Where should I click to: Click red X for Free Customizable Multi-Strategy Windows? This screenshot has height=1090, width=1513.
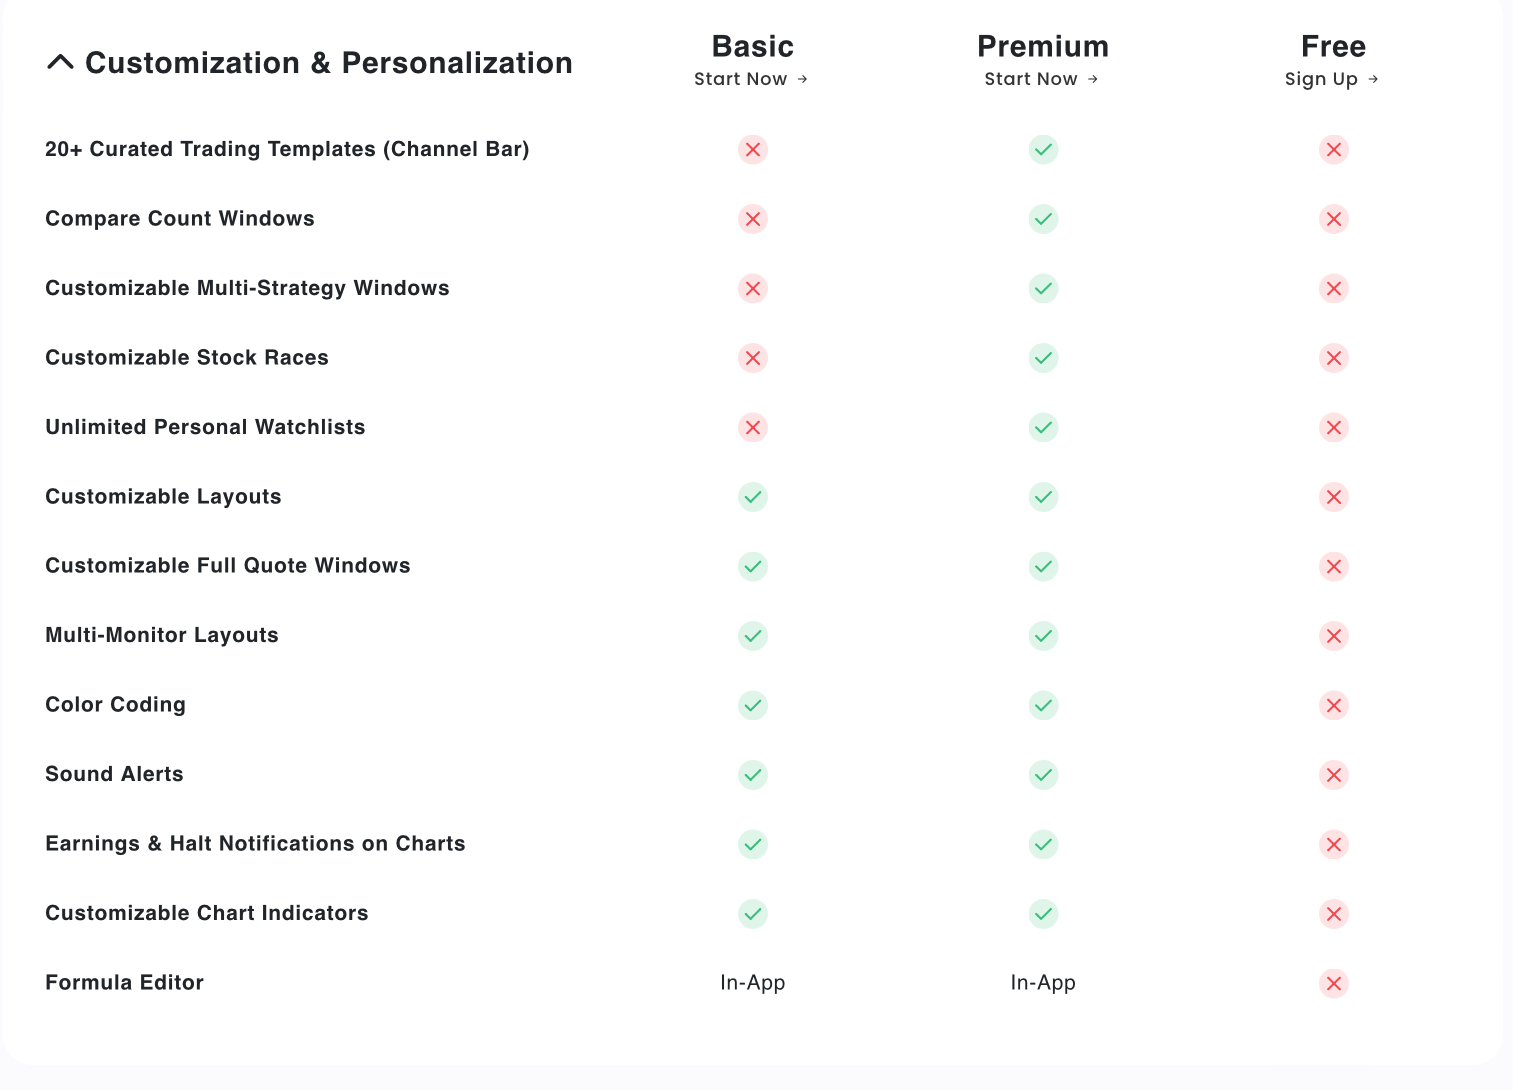coord(1334,289)
